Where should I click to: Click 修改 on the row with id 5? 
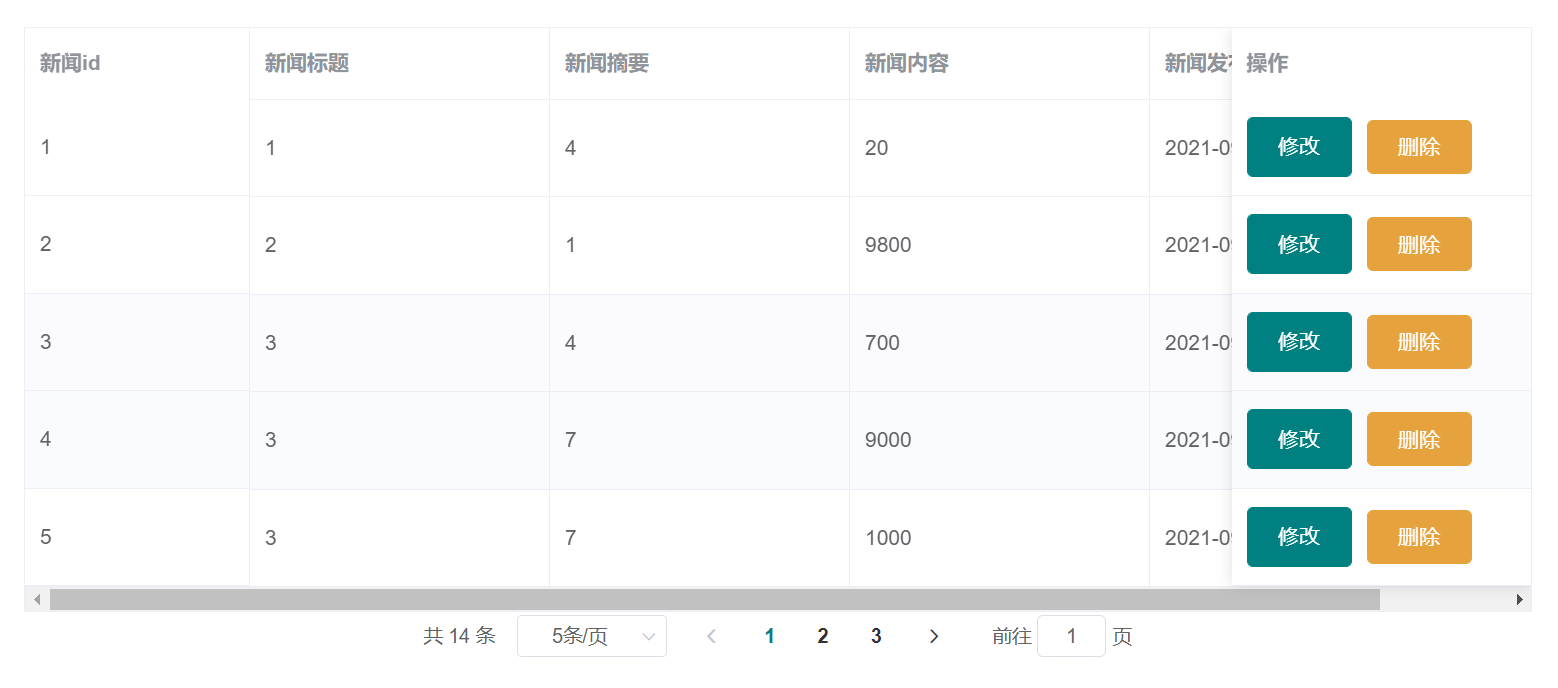tap(1298, 537)
